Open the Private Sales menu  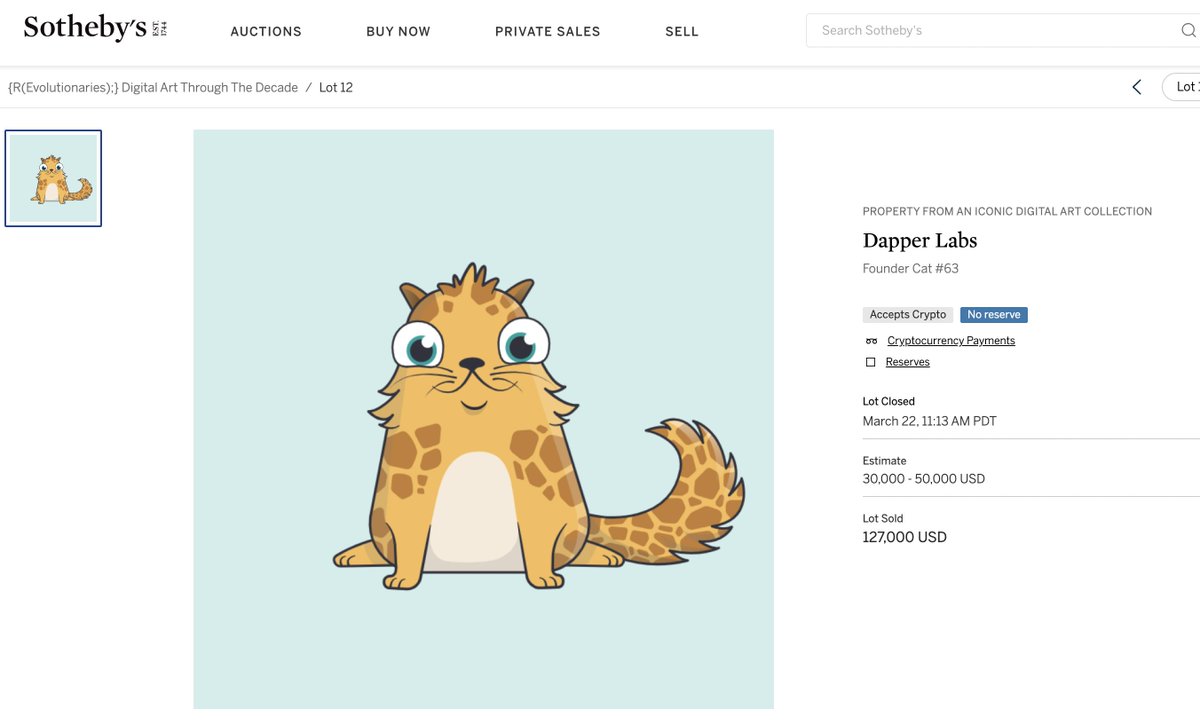(548, 31)
